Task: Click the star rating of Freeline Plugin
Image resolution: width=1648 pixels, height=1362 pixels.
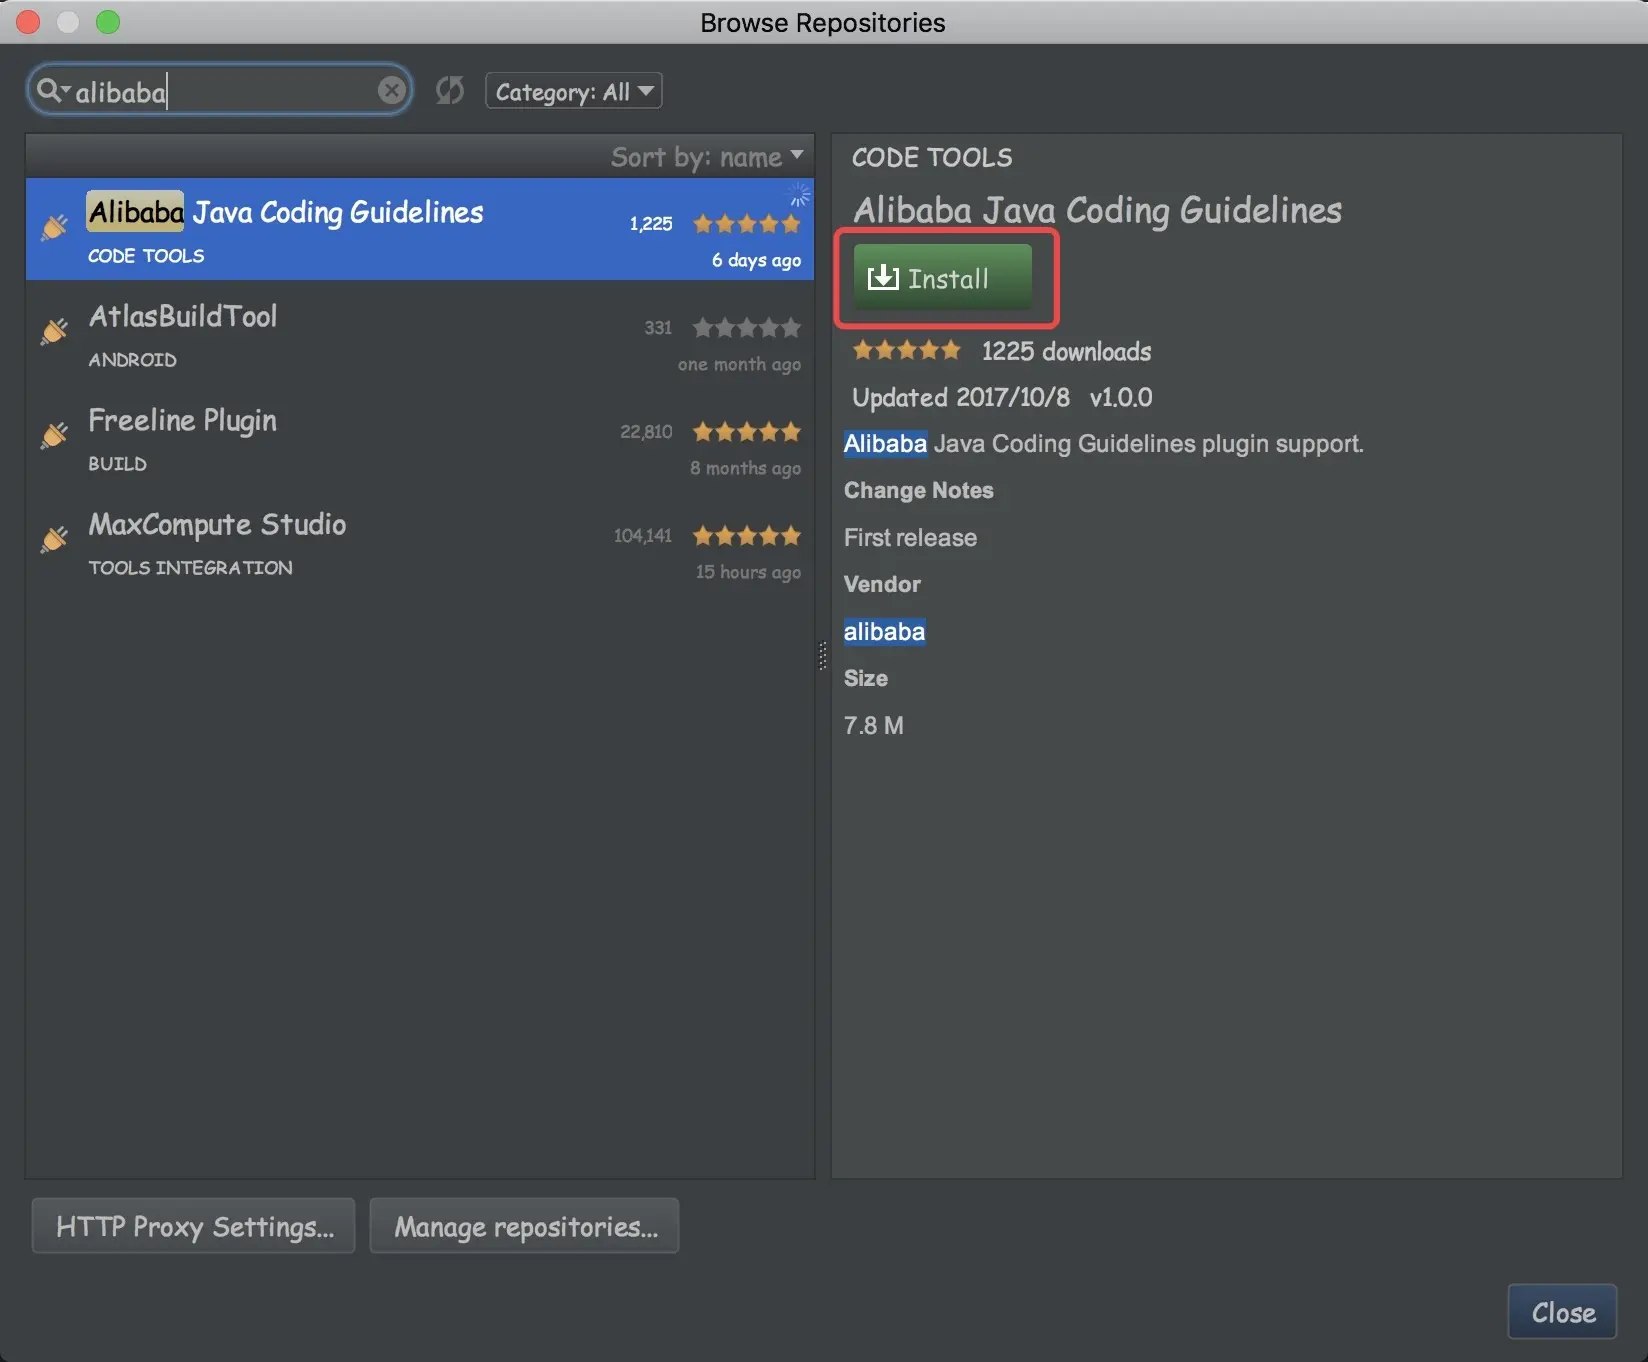Action: (747, 432)
